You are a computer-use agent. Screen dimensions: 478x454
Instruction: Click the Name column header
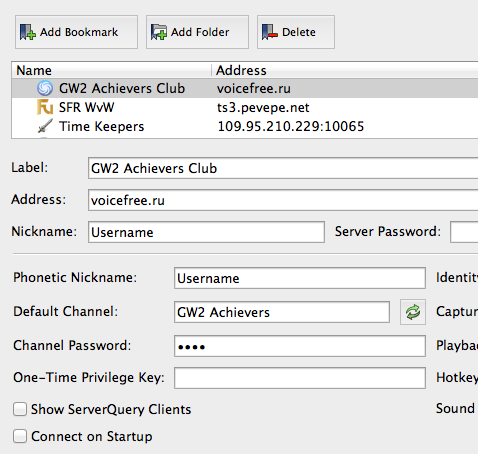[112, 70]
